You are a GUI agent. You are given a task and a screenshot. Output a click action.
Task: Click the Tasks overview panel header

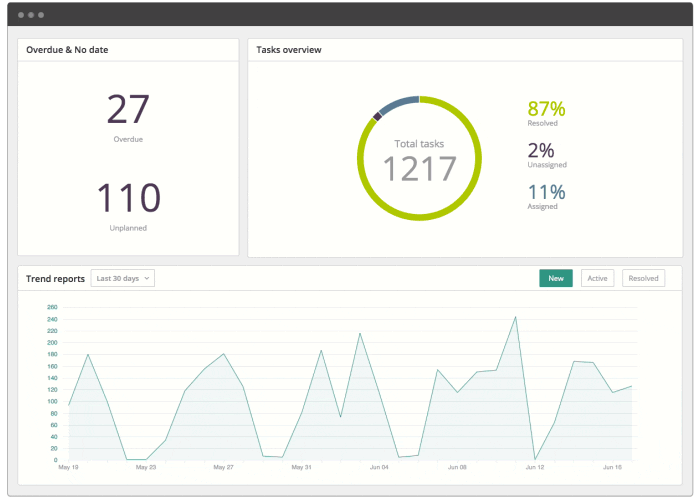[289, 49]
